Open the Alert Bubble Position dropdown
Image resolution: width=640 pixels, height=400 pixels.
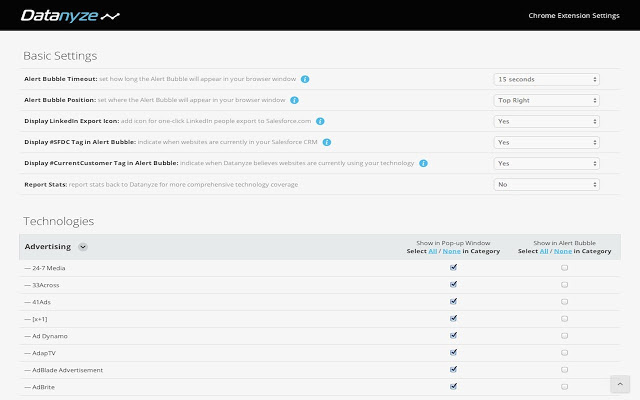click(547, 100)
